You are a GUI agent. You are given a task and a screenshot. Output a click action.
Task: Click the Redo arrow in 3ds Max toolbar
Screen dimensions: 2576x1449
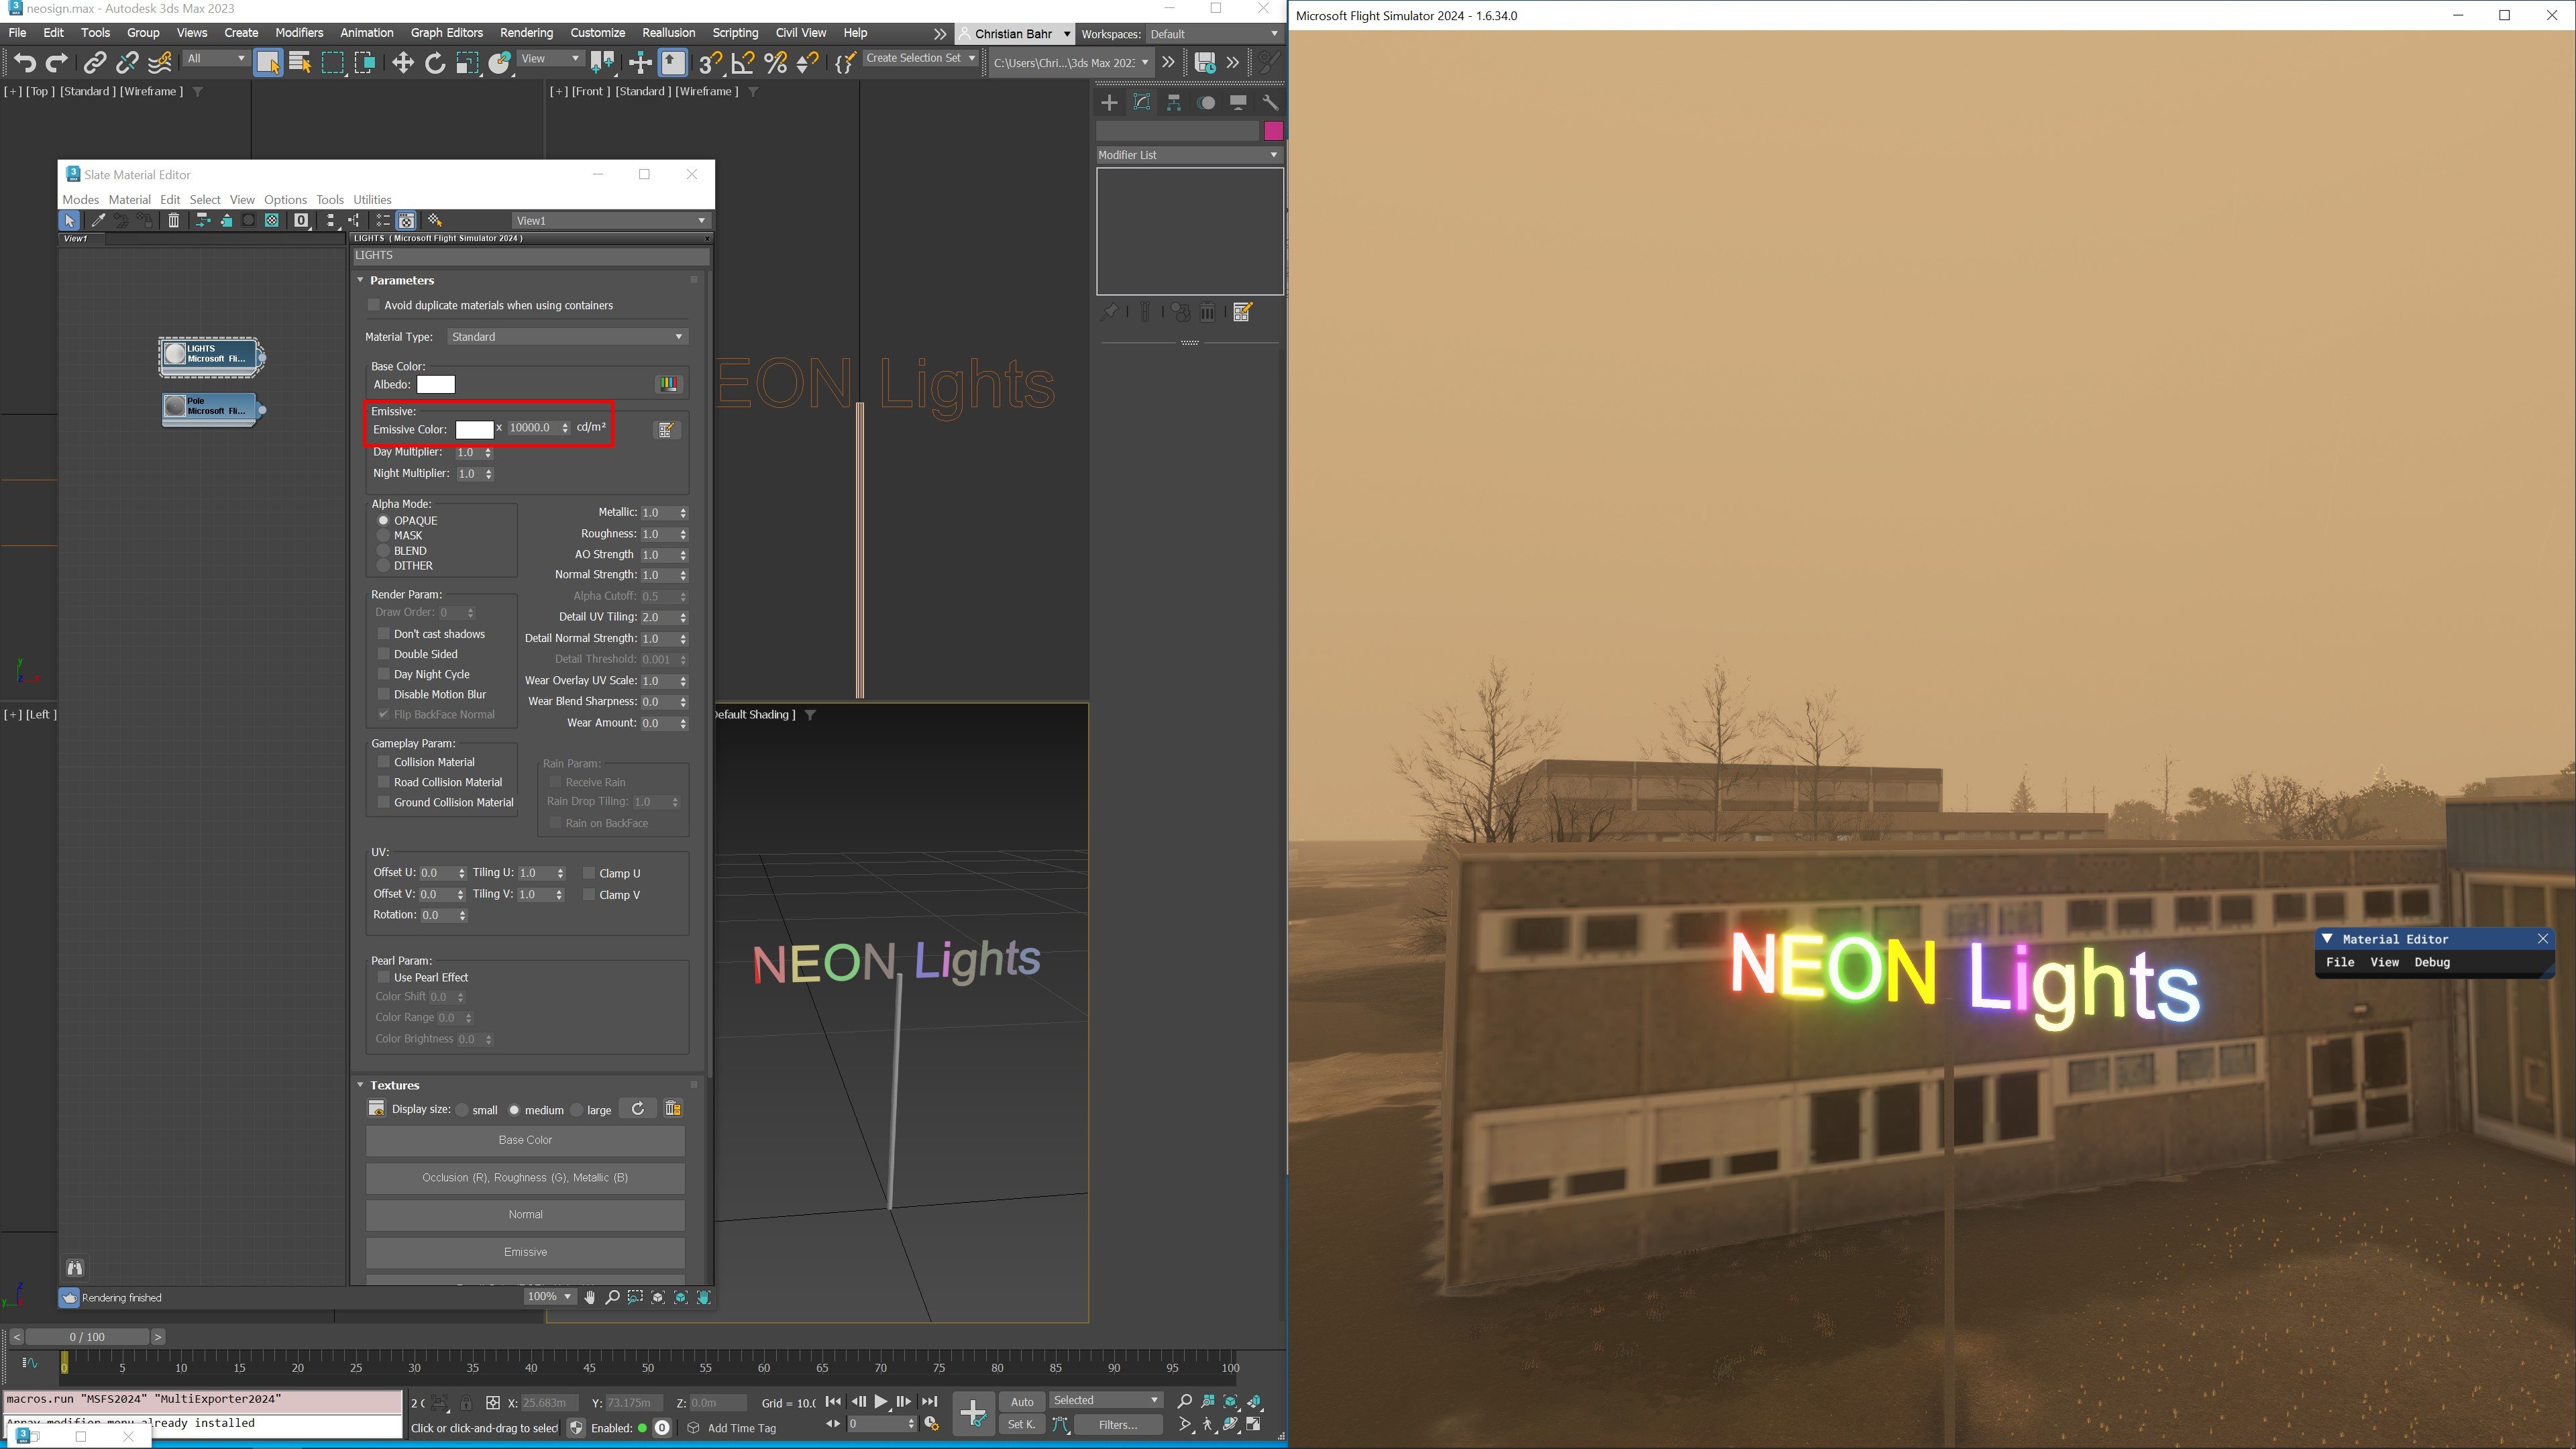coord(57,63)
